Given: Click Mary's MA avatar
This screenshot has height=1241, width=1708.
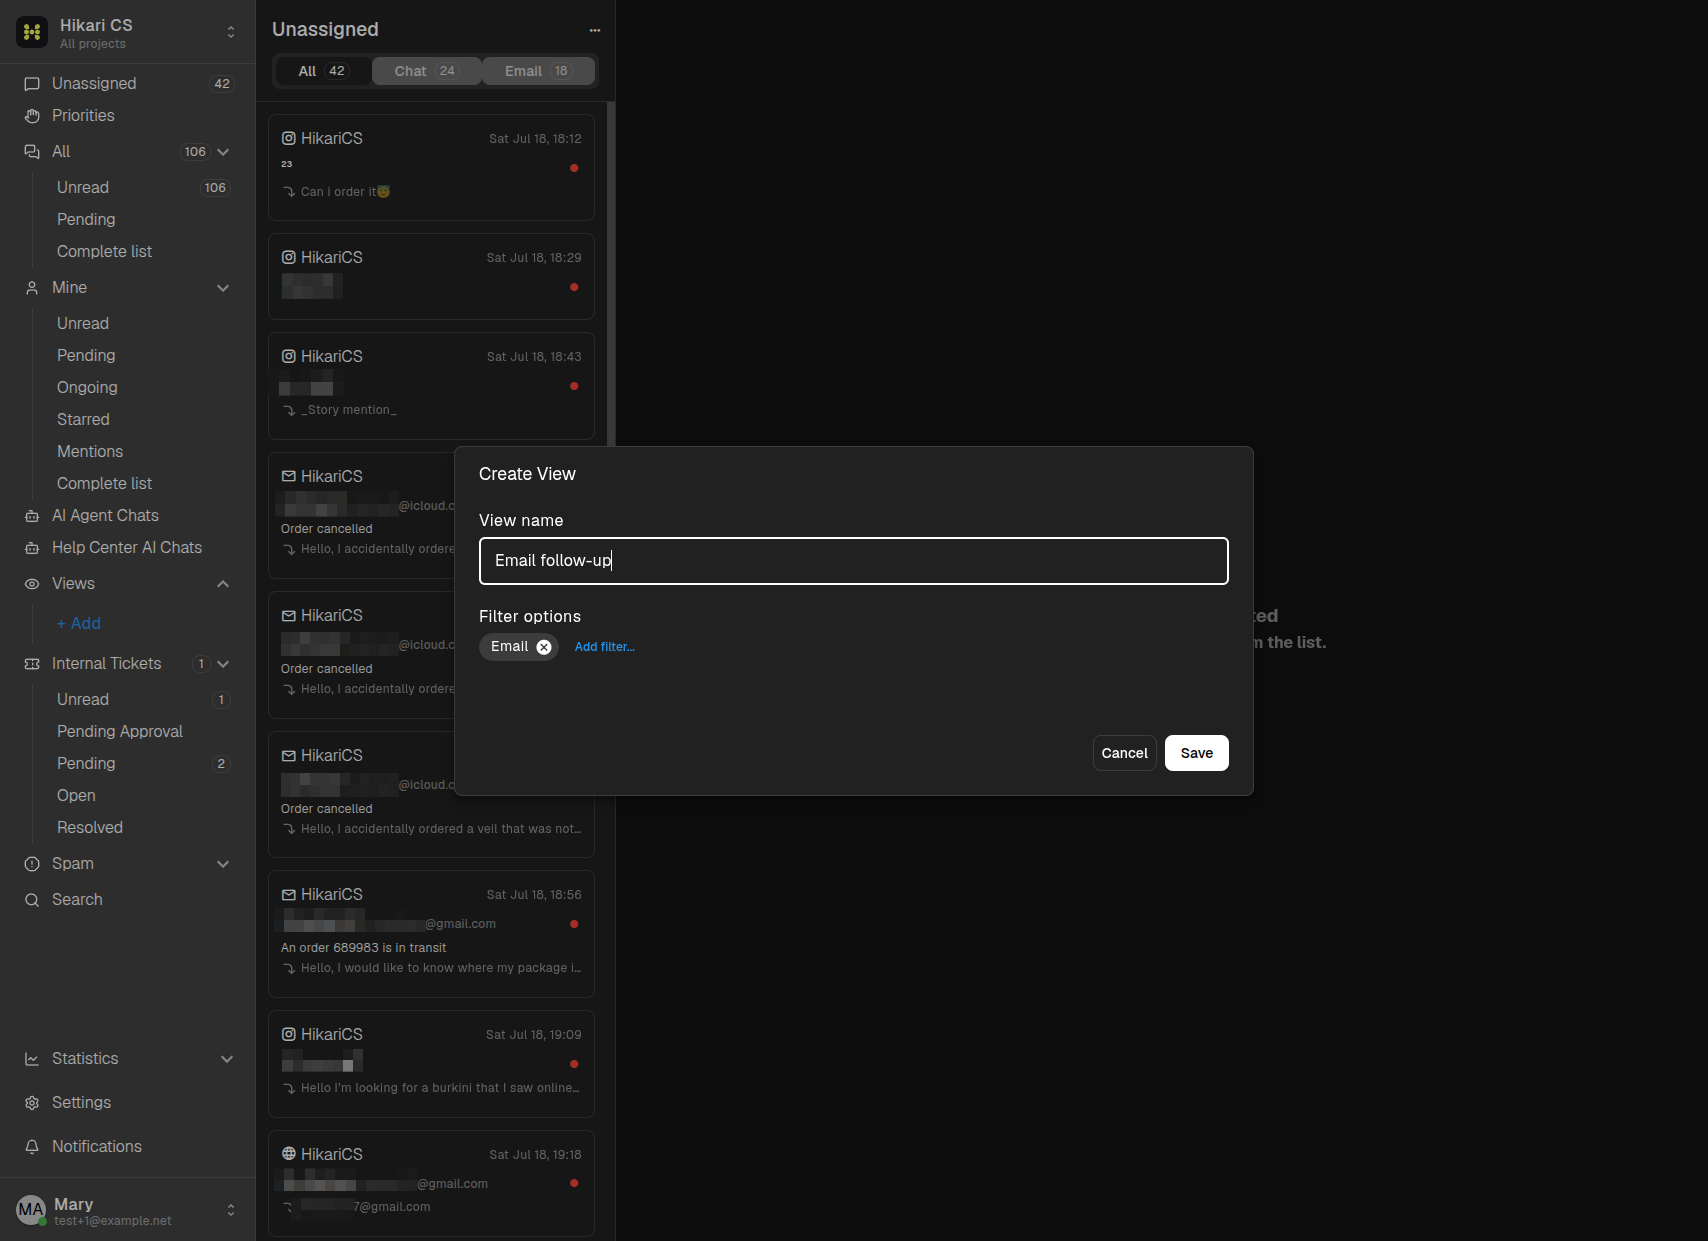Looking at the screenshot, I should point(31,1210).
